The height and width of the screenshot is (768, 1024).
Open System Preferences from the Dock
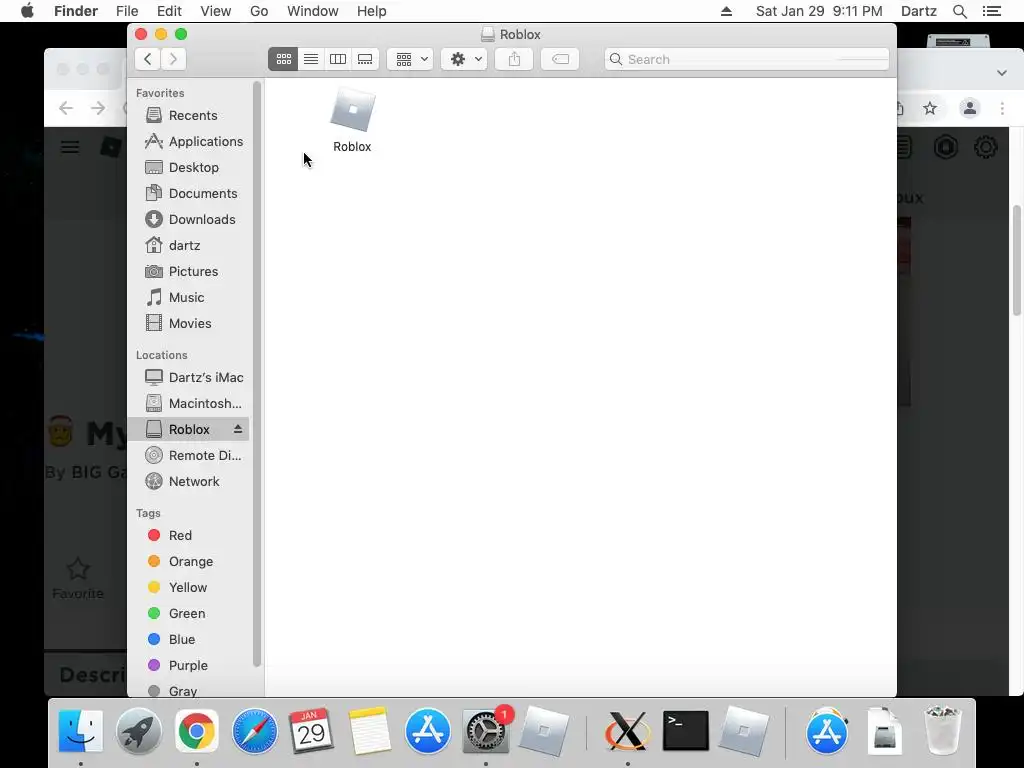[x=486, y=731]
